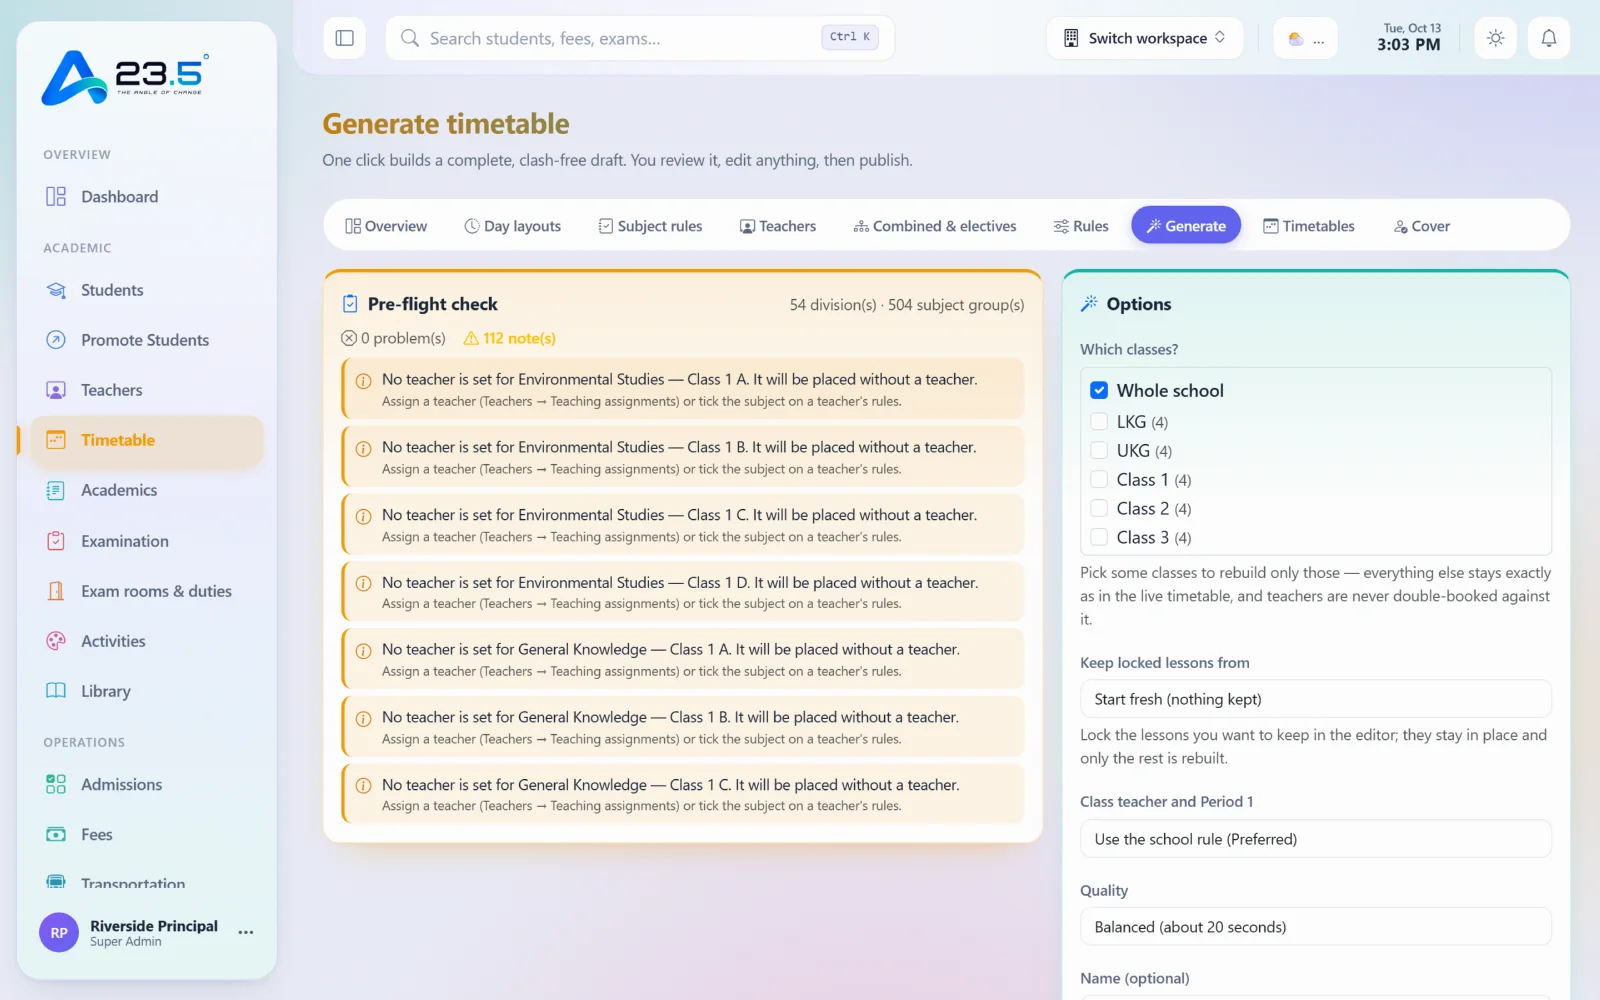Open Dashboard from the sidebar

pyautogui.click(x=146, y=197)
